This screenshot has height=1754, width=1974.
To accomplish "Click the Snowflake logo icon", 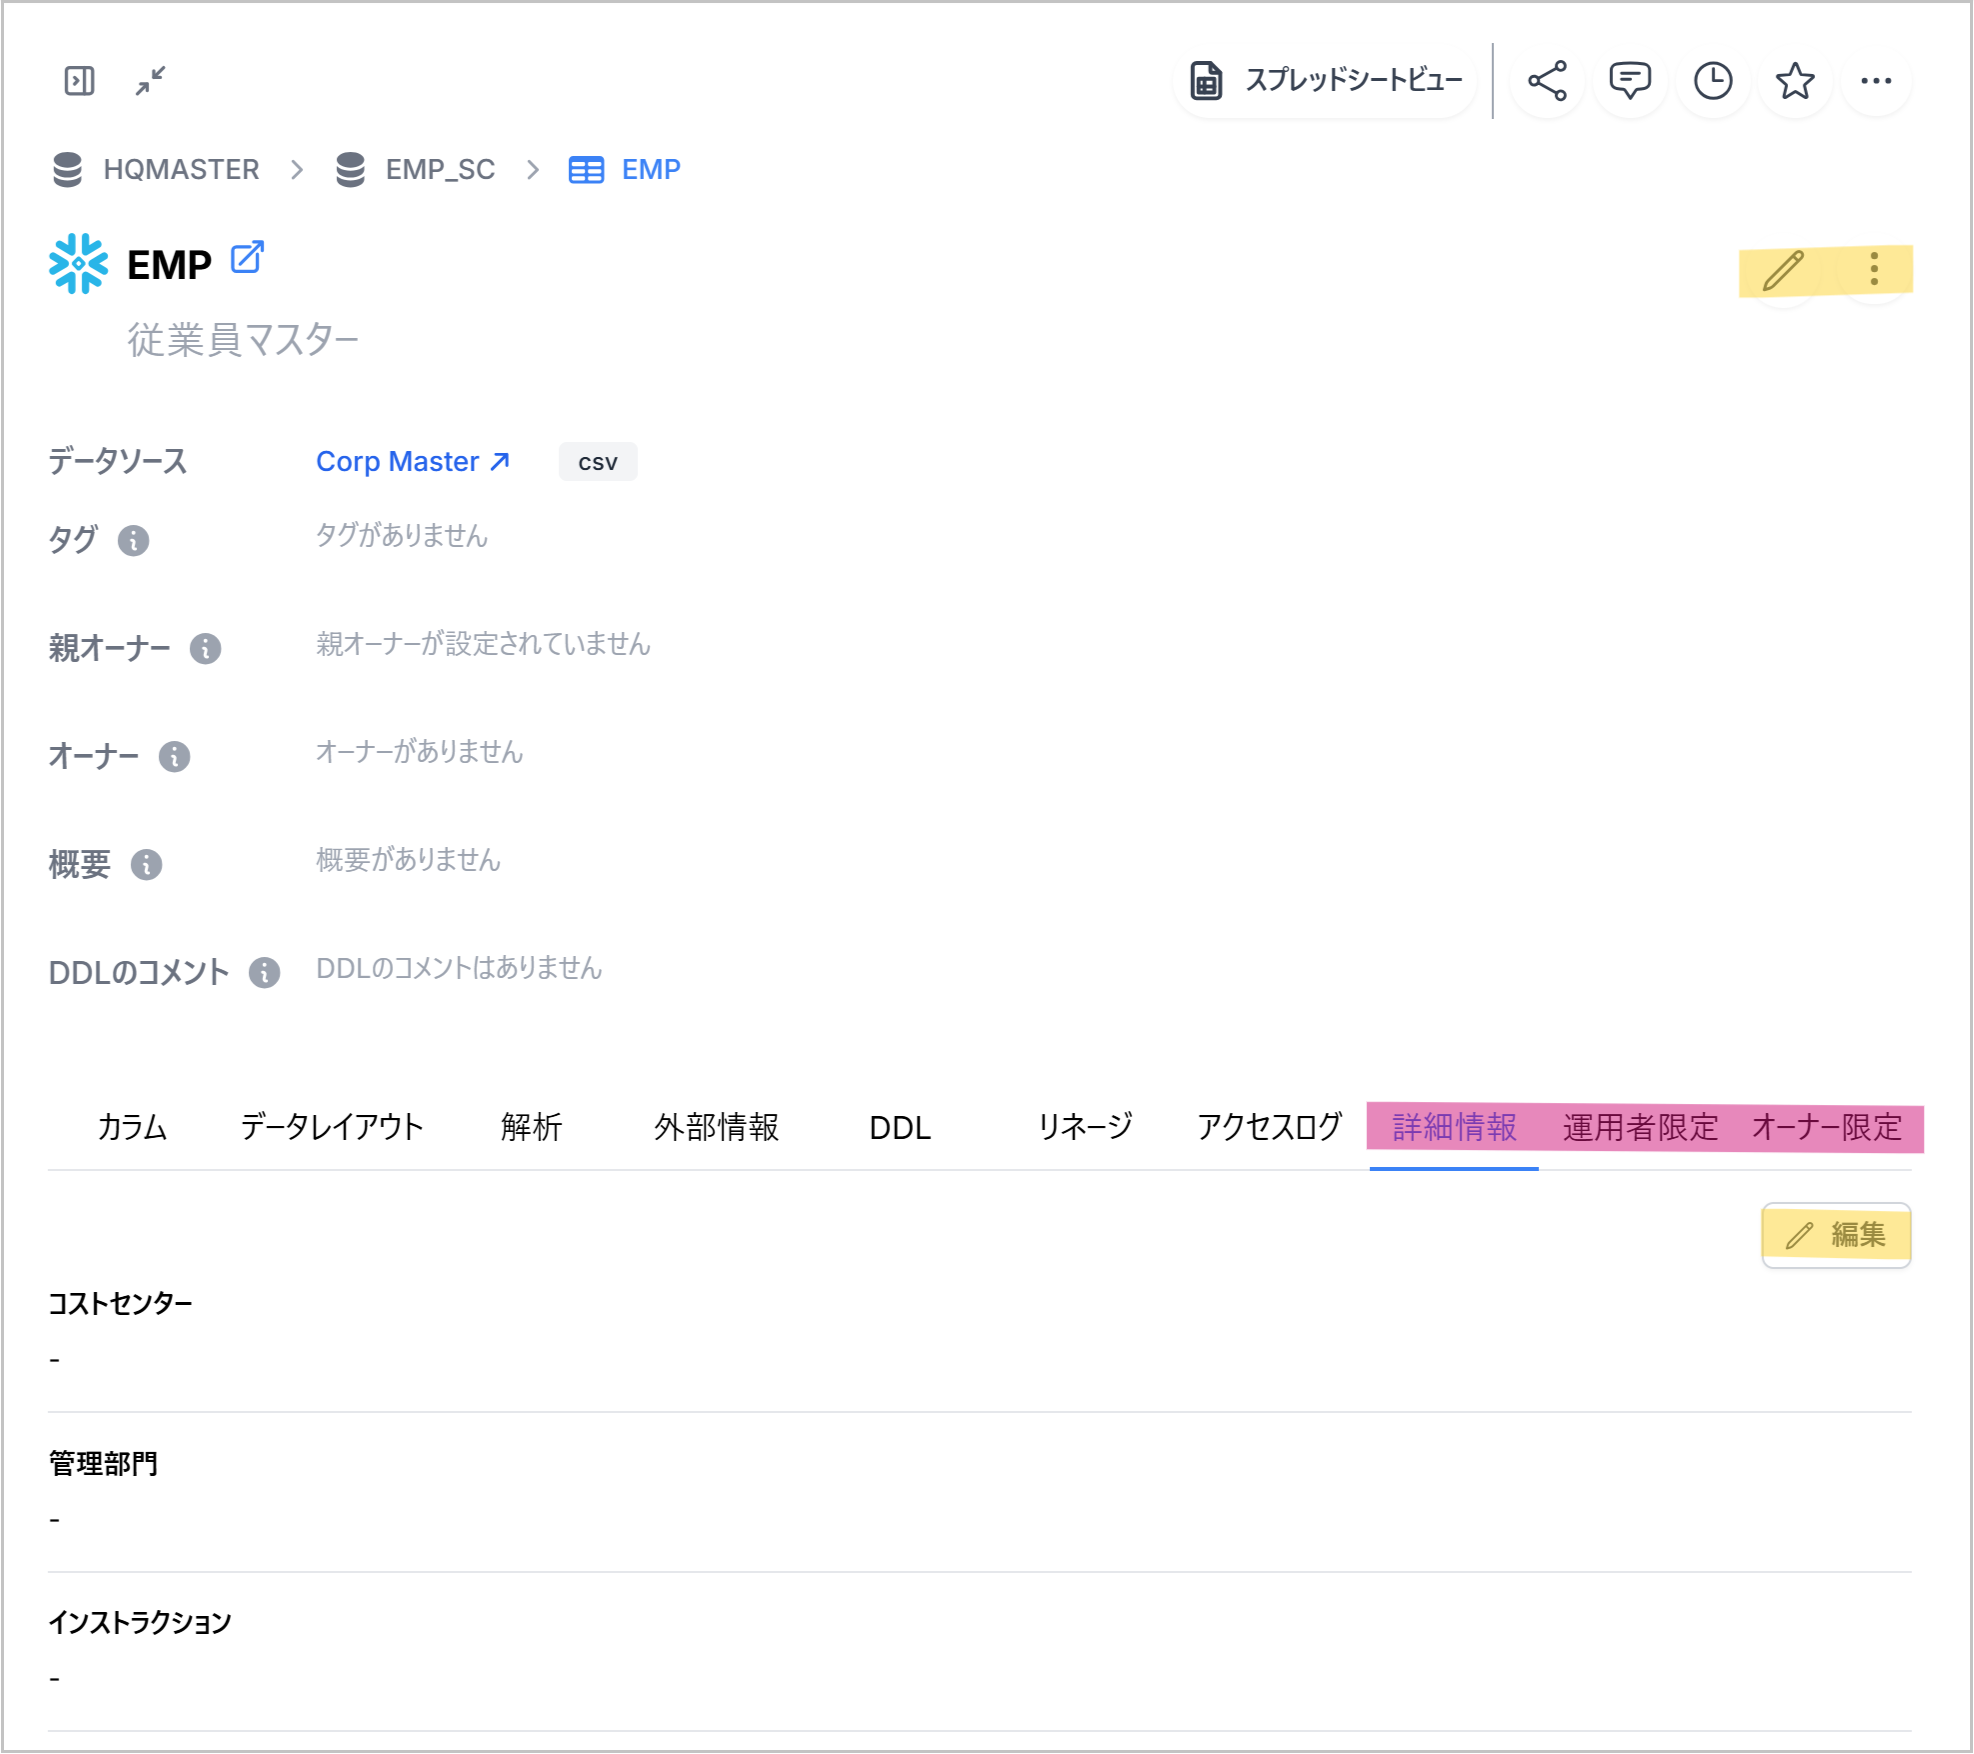I will (79, 264).
